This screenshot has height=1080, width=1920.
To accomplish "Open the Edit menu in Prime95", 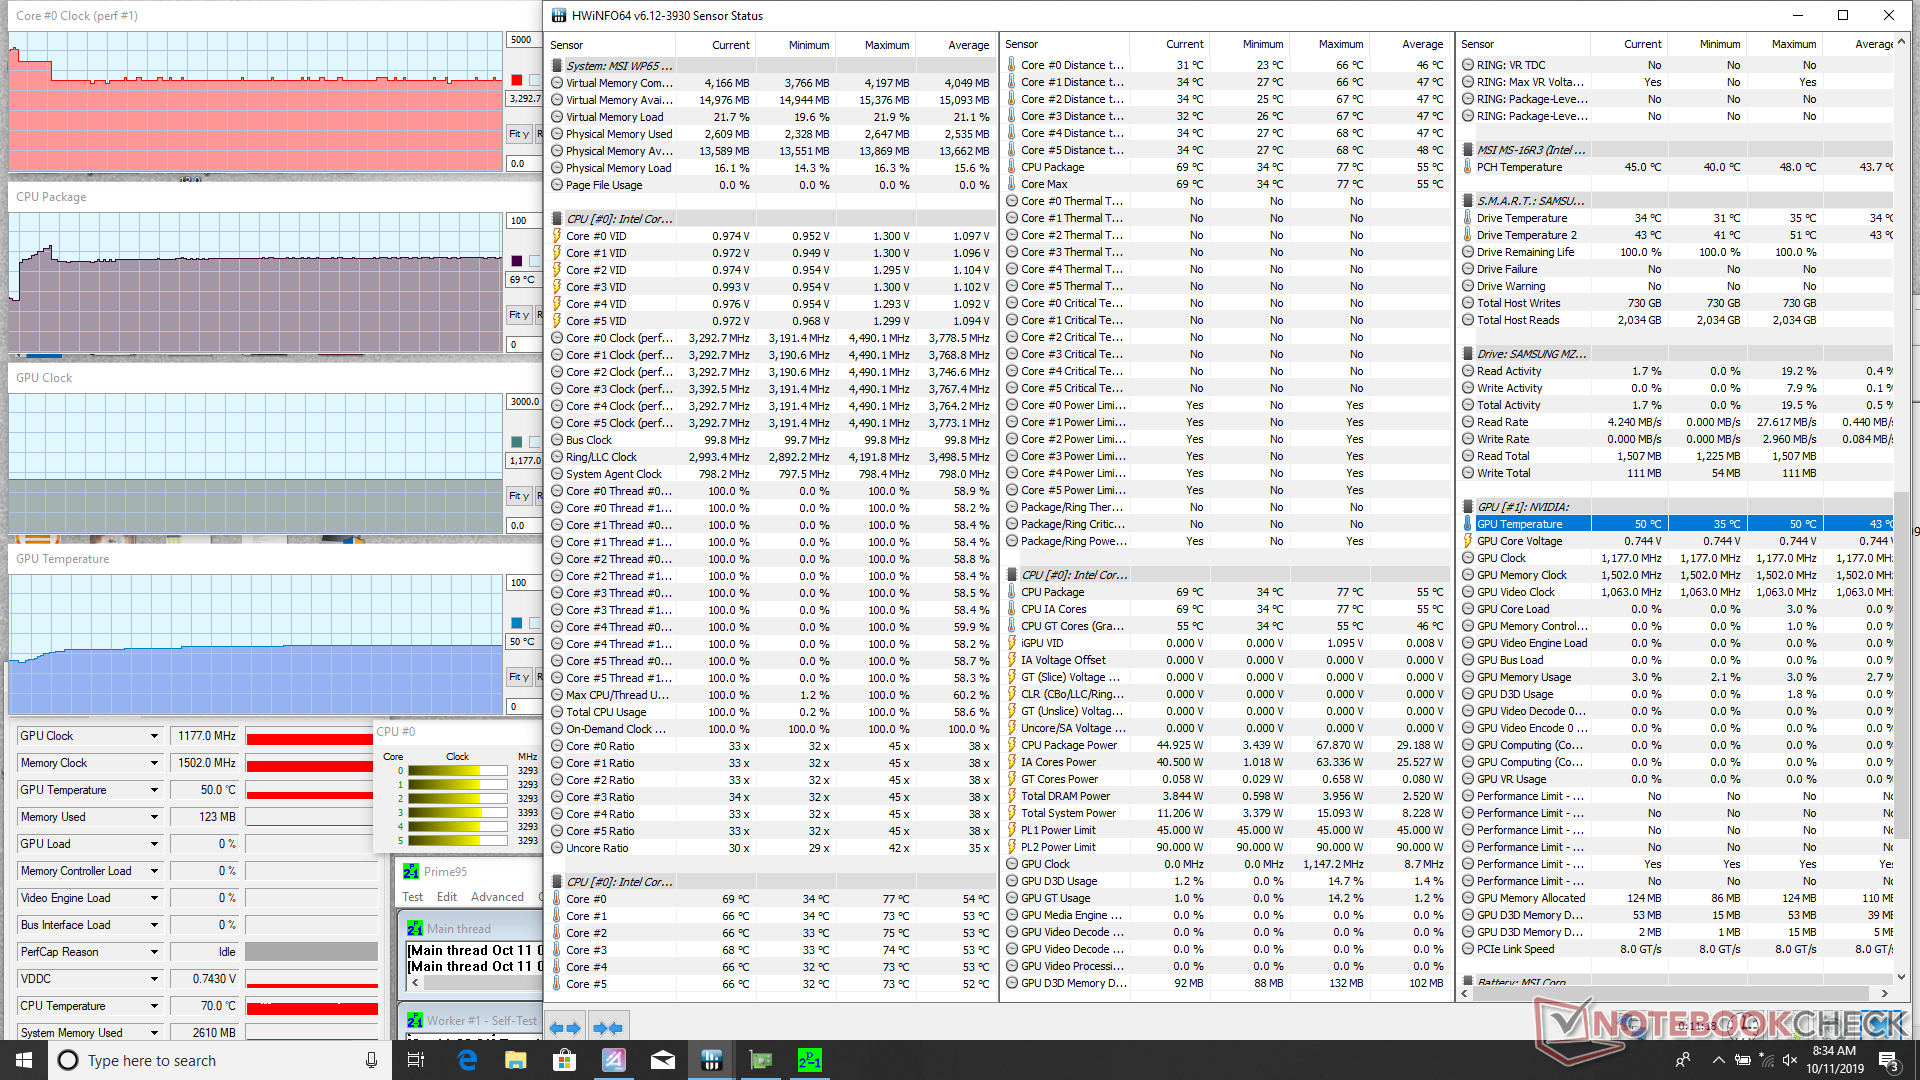I will pyautogui.click(x=447, y=897).
